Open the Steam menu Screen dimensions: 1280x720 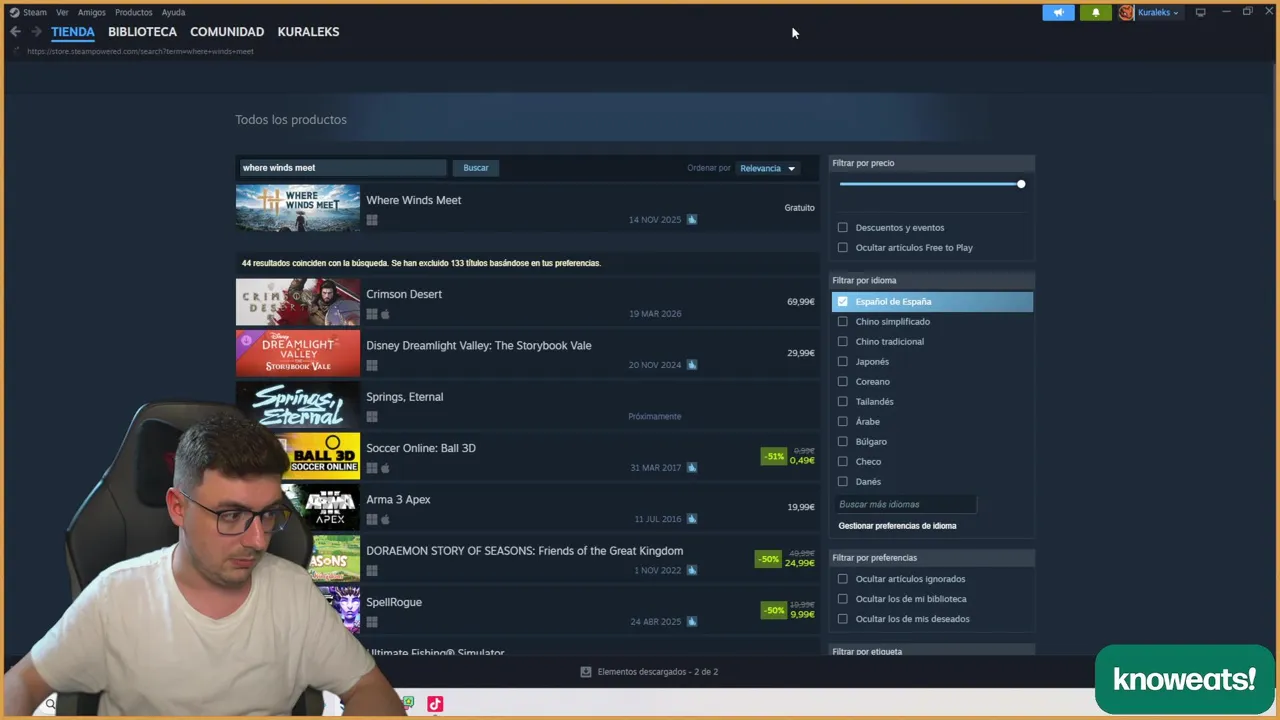tap(35, 12)
